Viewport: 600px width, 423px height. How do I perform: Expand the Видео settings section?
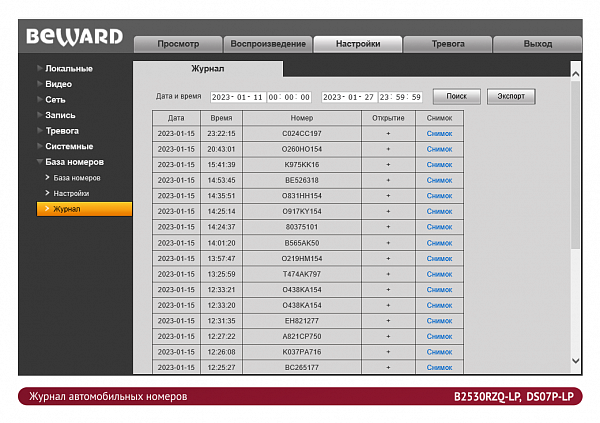58,84
